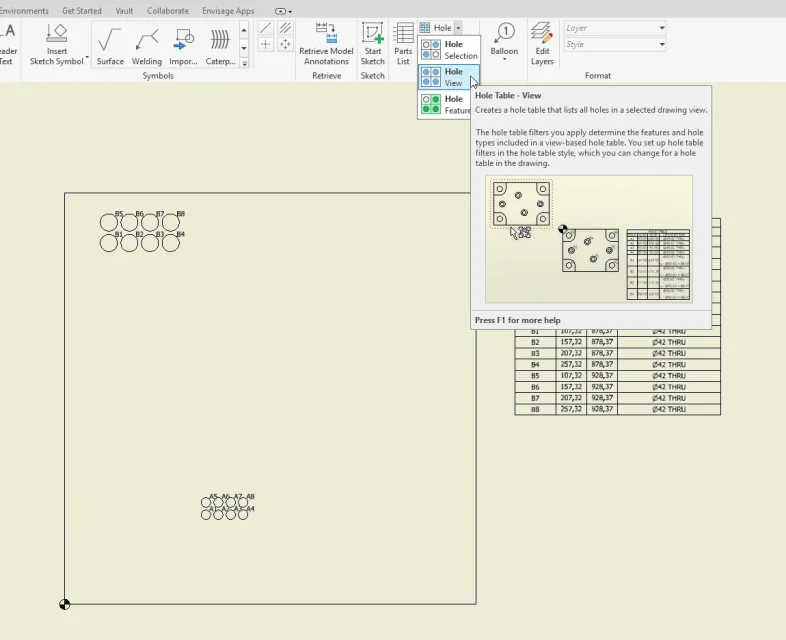Click the Retrieve panel label
Viewport: 786px width, 640px height.
[326, 76]
